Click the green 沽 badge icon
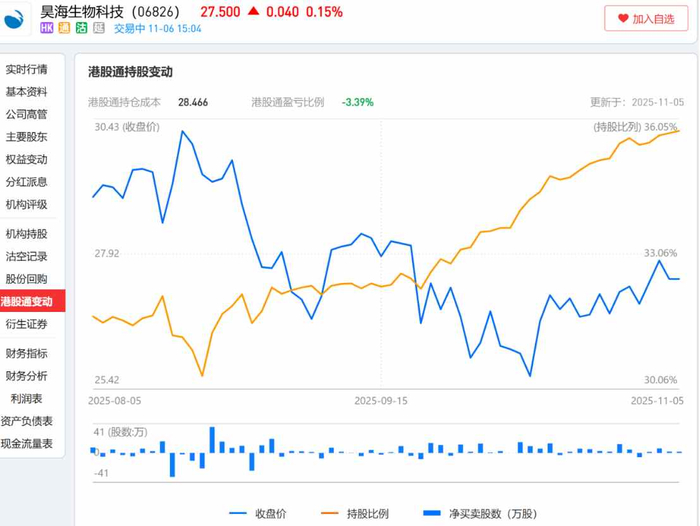The image size is (700, 526). pos(81,28)
